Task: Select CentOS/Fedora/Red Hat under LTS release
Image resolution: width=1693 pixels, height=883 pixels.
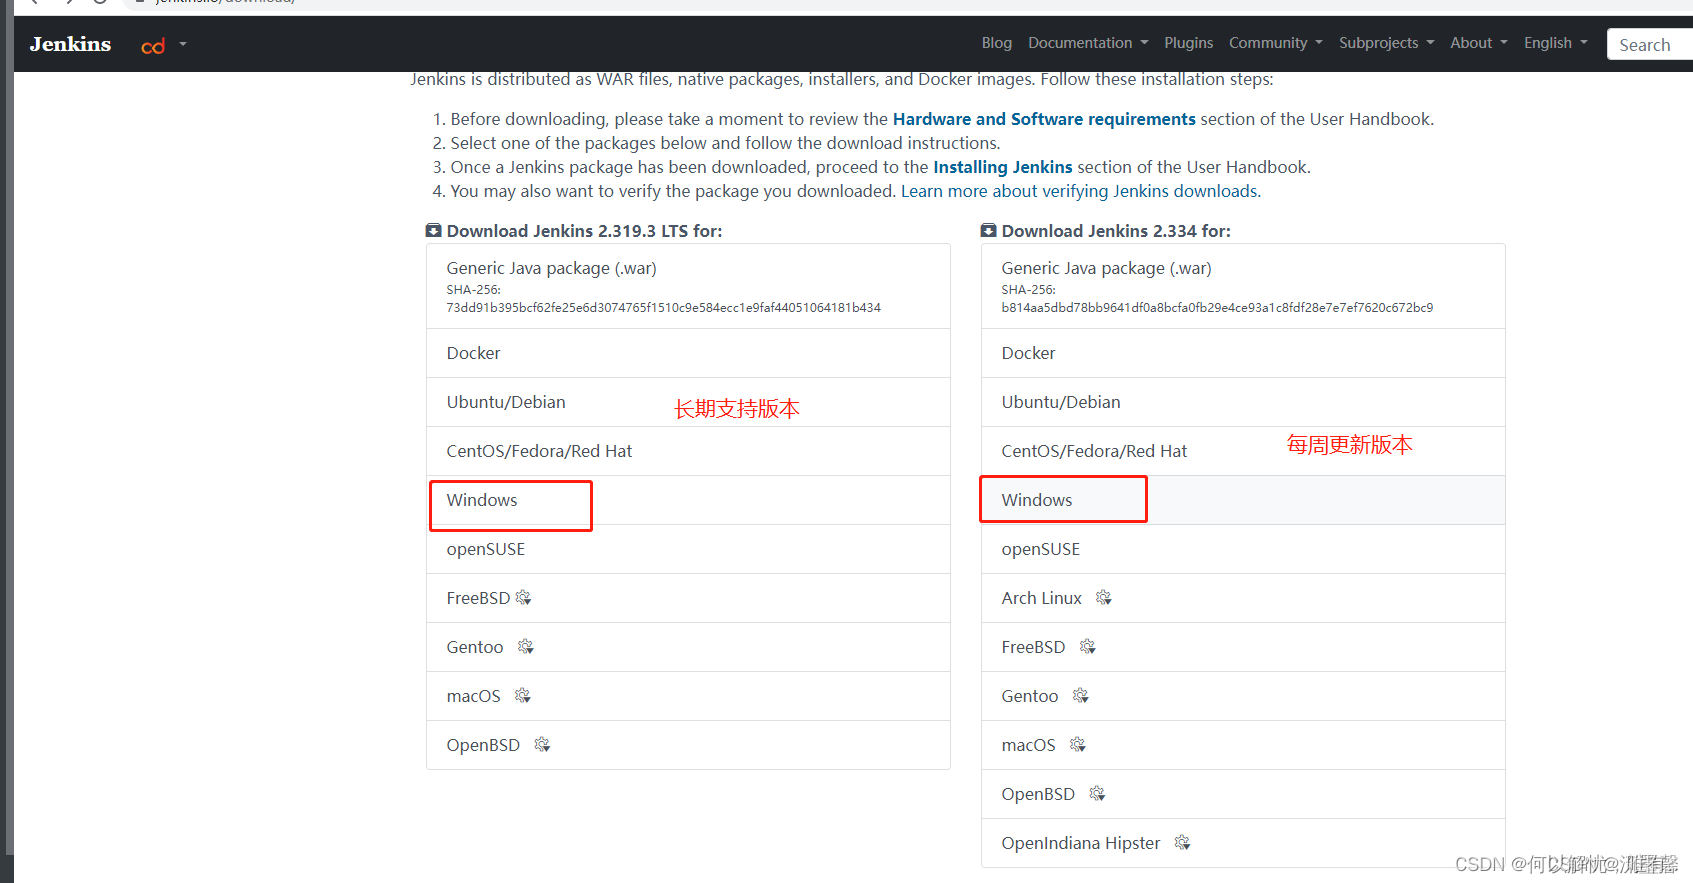Action: click(688, 451)
